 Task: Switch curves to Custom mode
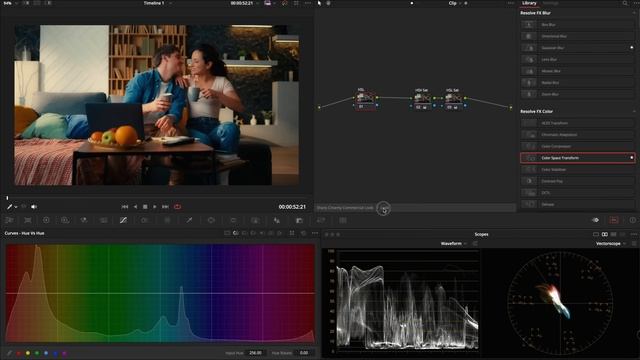coord(227,233)
